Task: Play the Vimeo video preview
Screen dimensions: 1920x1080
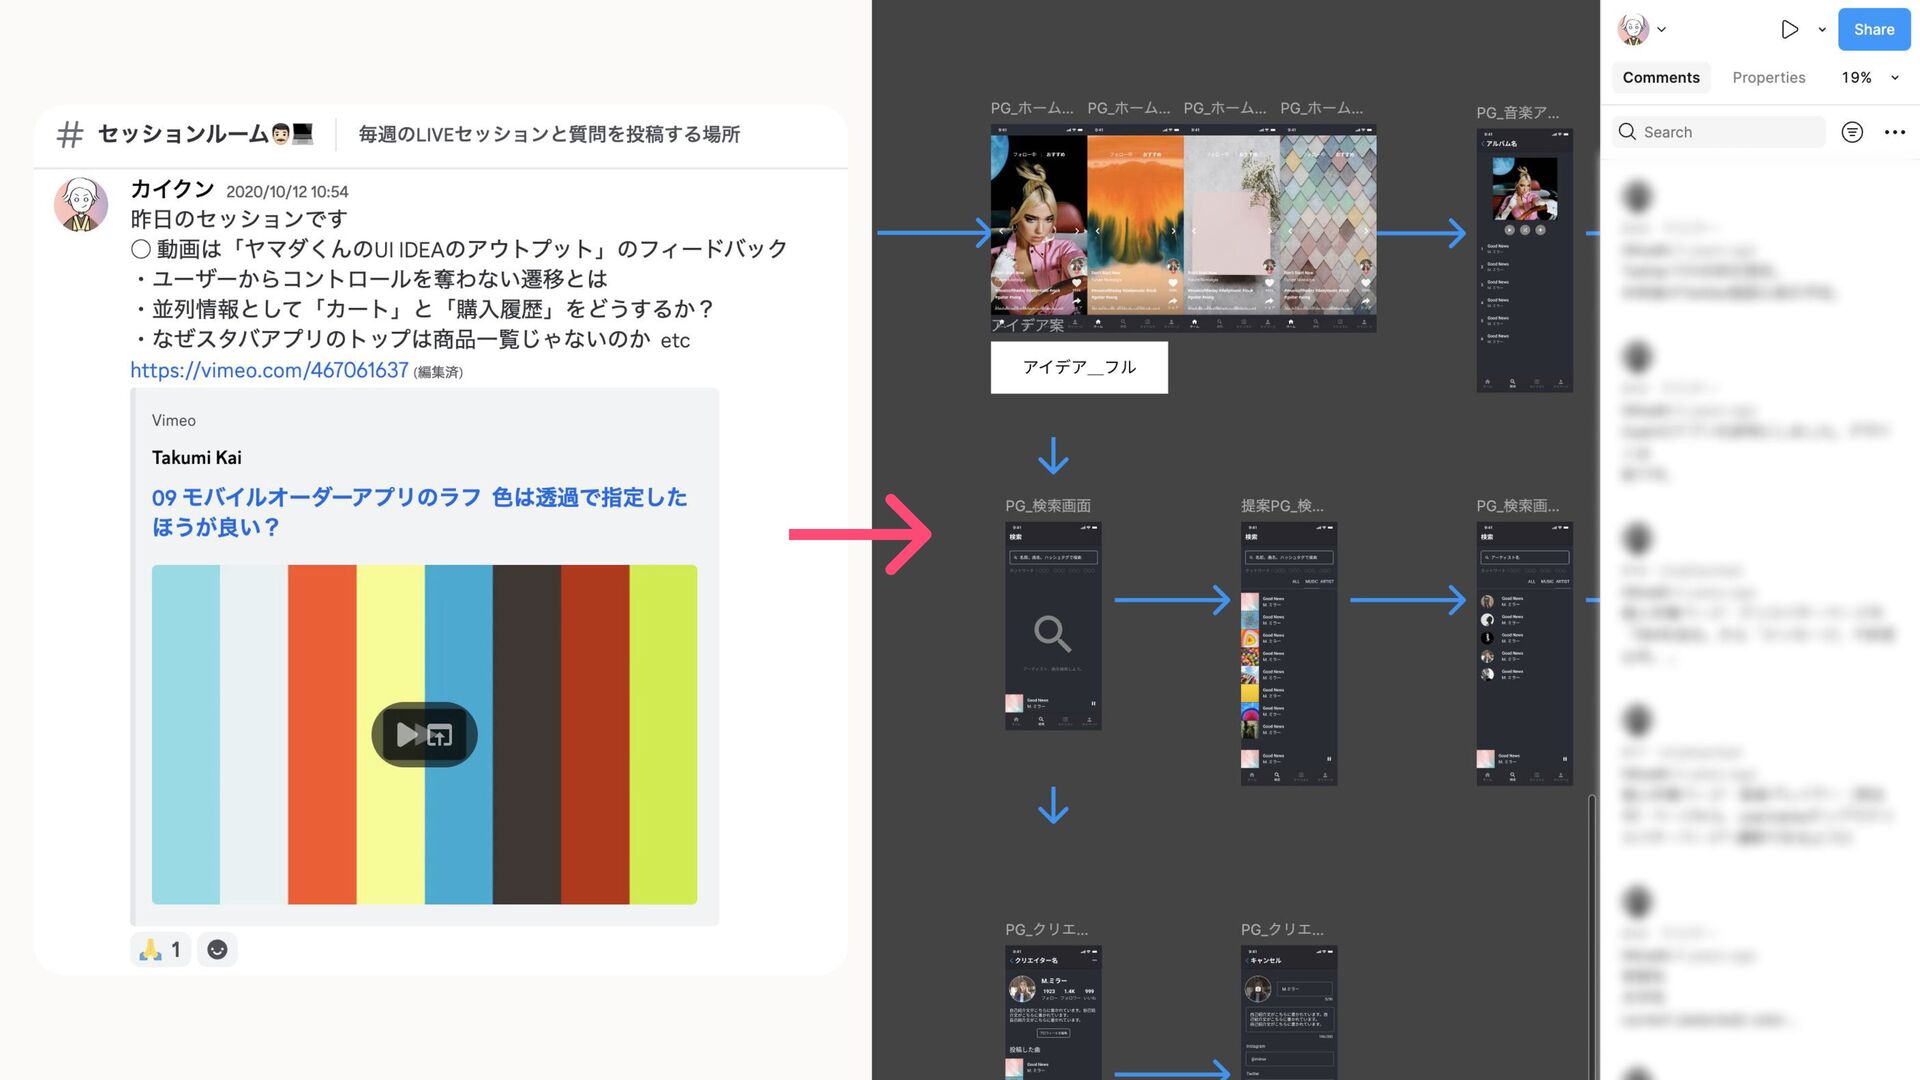Action: click(x=424, y=735)
